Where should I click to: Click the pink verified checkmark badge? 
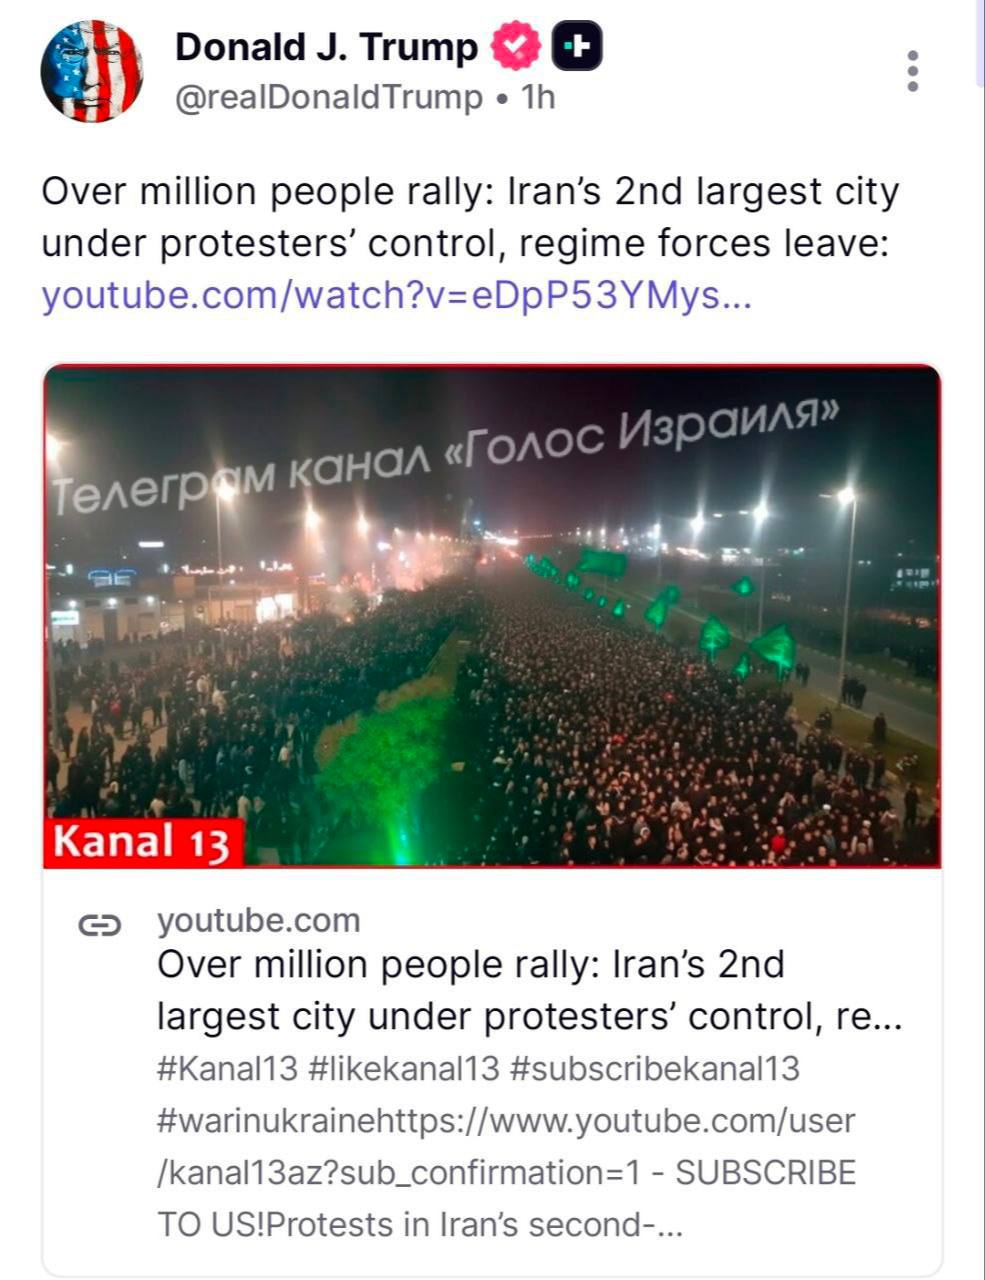(x=516, y=47)
